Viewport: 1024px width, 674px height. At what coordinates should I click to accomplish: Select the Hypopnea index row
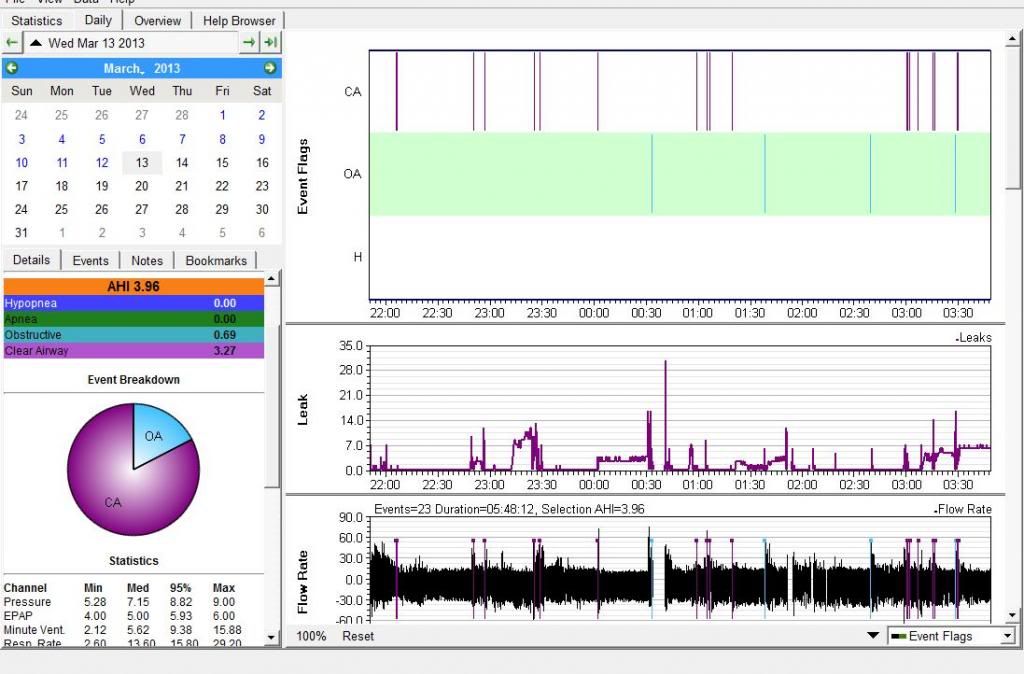click(133, 303)
